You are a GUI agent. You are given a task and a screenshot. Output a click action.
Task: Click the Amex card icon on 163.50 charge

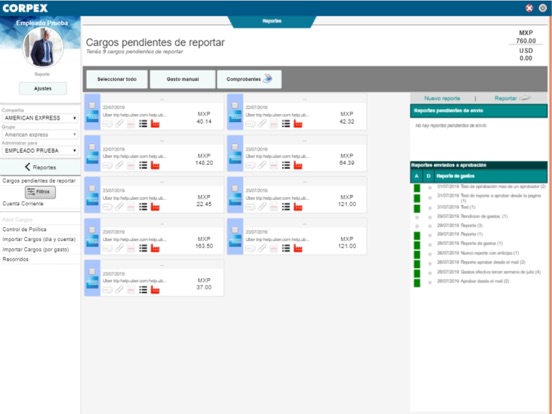[93, 241]
